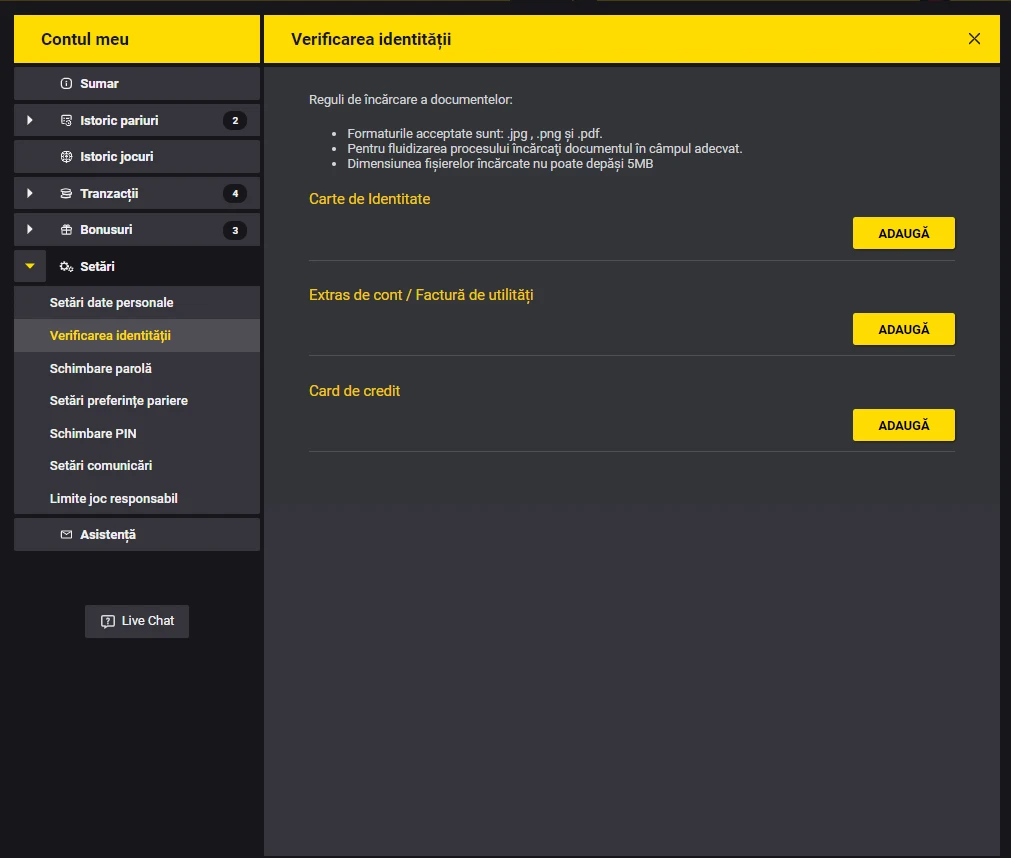
Task: Collapse the Setări section arrow
Action: point(30,267)
